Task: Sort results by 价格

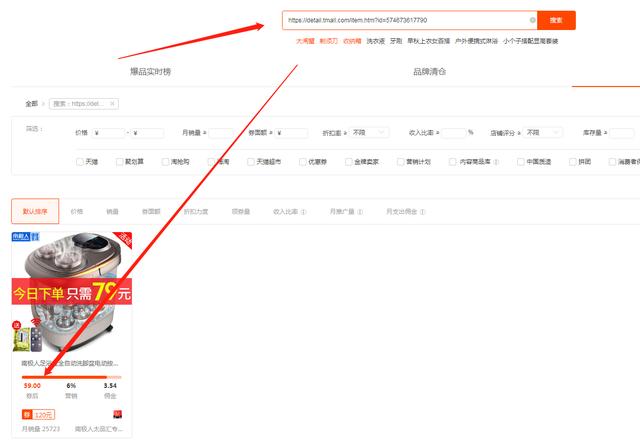Action: [77, 212]
